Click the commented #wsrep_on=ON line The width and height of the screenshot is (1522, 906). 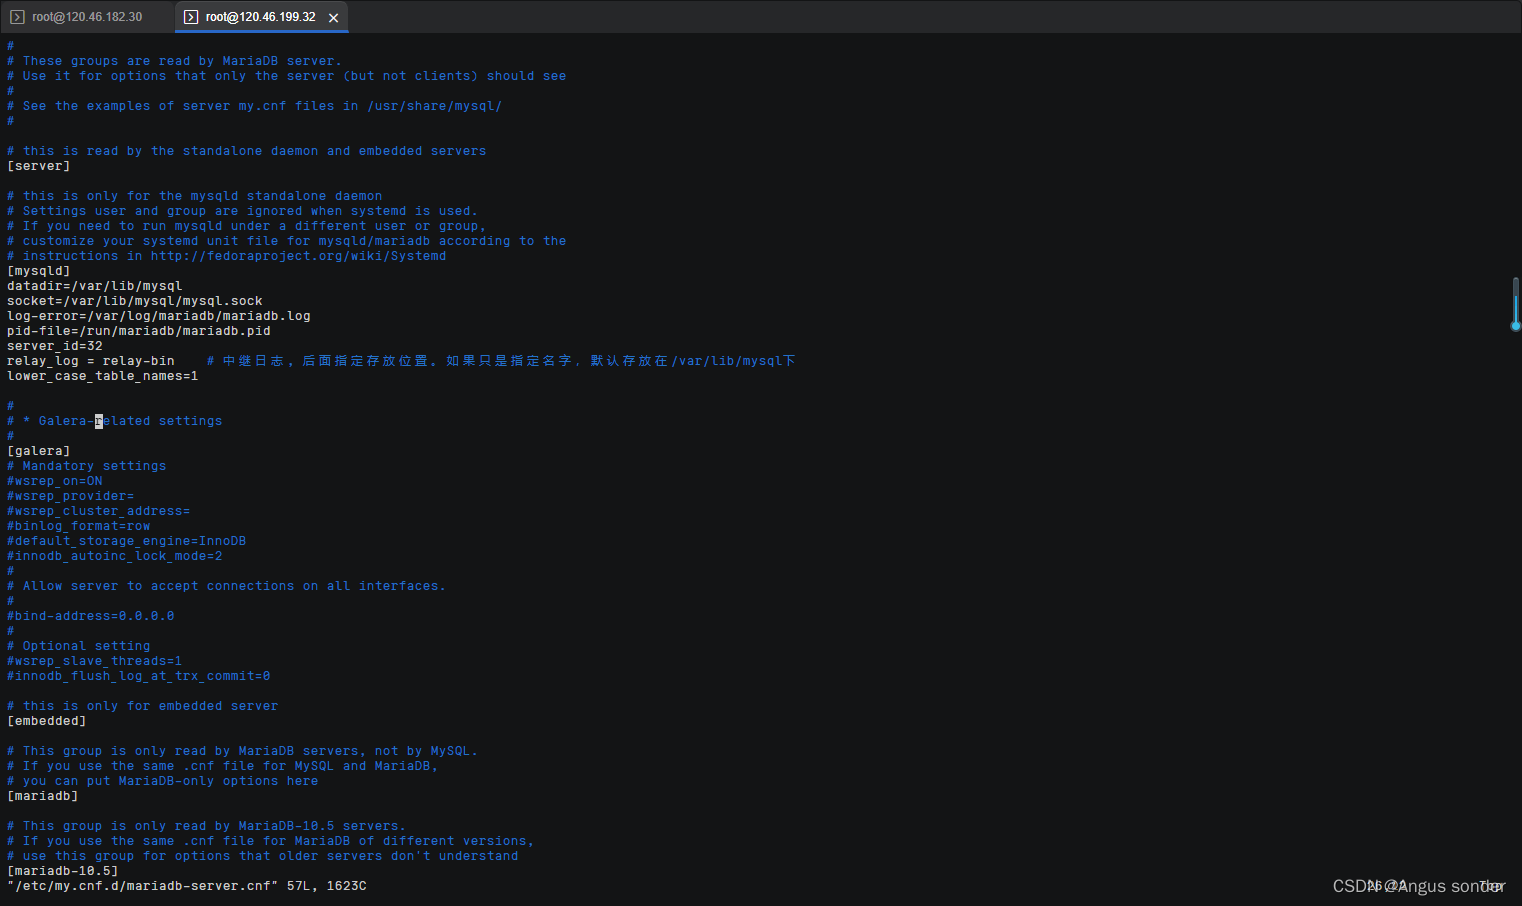(54, 480)
